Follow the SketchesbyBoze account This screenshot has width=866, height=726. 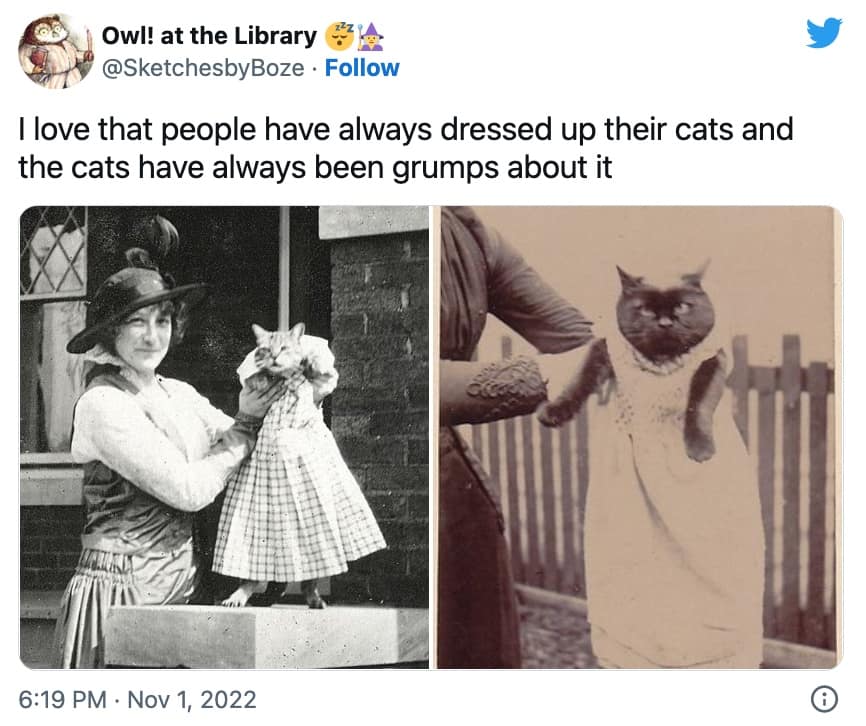362,68
